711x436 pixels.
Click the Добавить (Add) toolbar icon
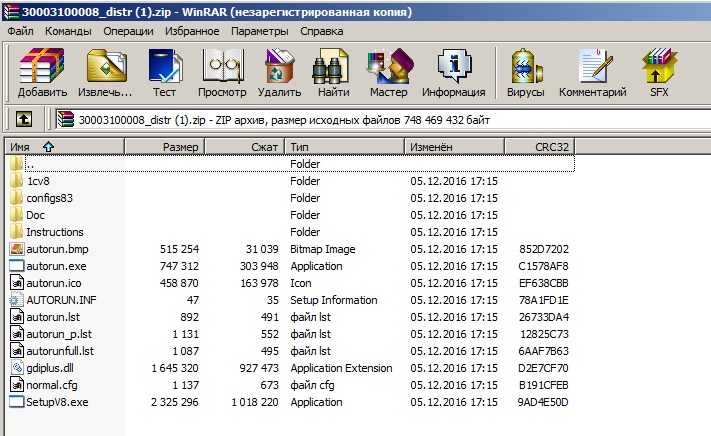(42, 67)
